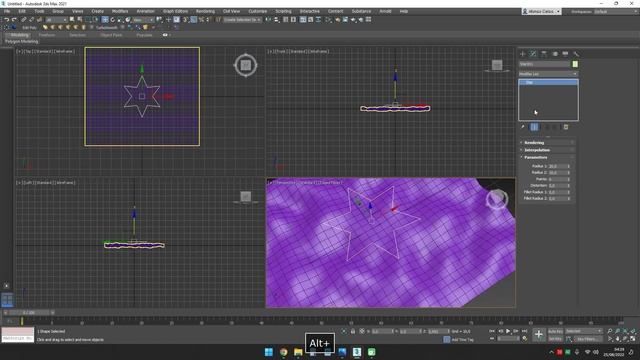Image resolution: width=640 pixels, height=360 pixels.
Task: Open the Modifiers menu
Action: (120, 11)
